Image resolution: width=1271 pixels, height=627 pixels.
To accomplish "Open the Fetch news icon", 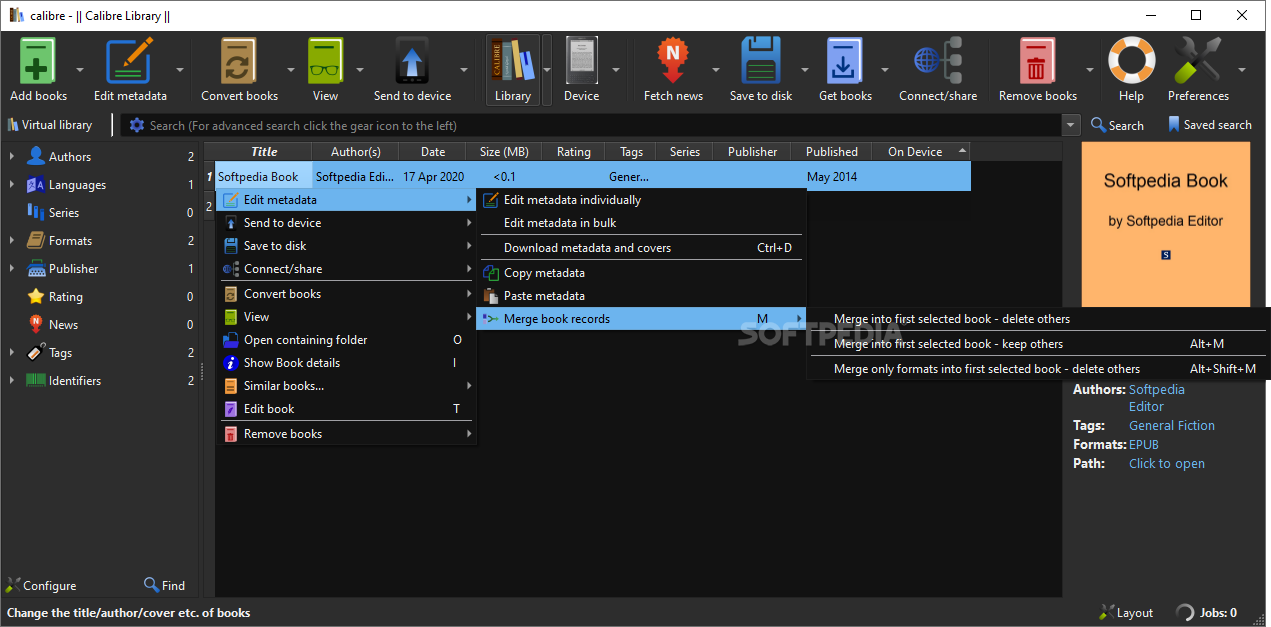I will pos(673,60).
